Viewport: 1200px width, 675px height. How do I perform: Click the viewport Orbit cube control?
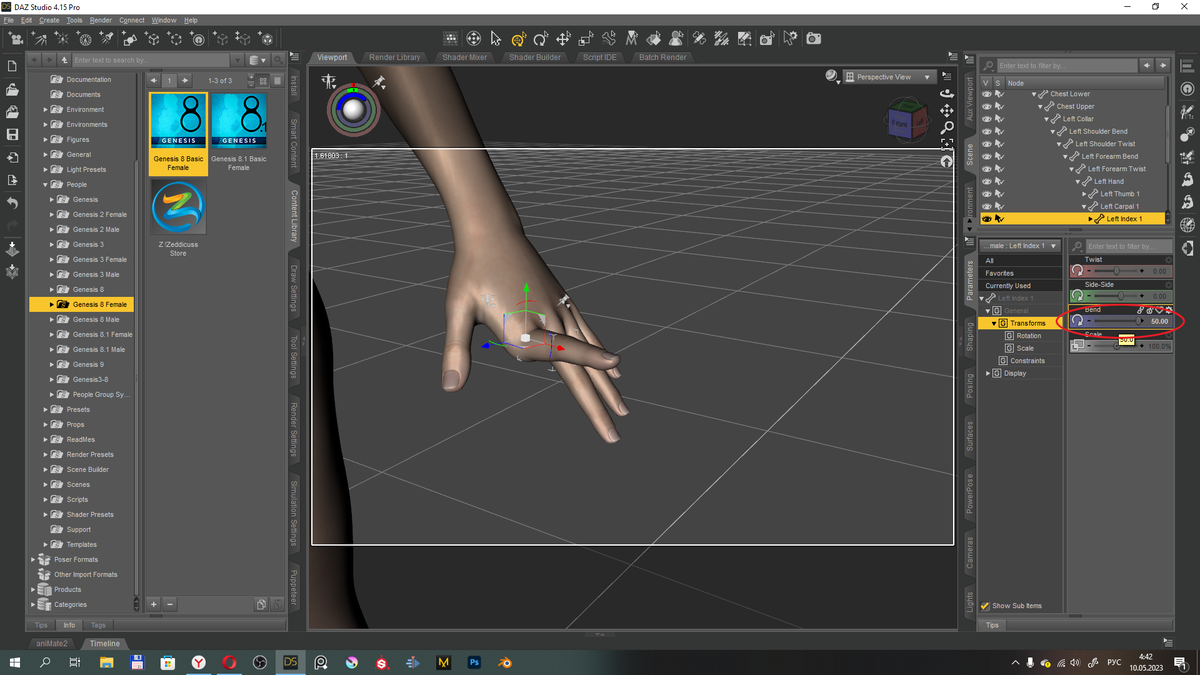point(947,94)
